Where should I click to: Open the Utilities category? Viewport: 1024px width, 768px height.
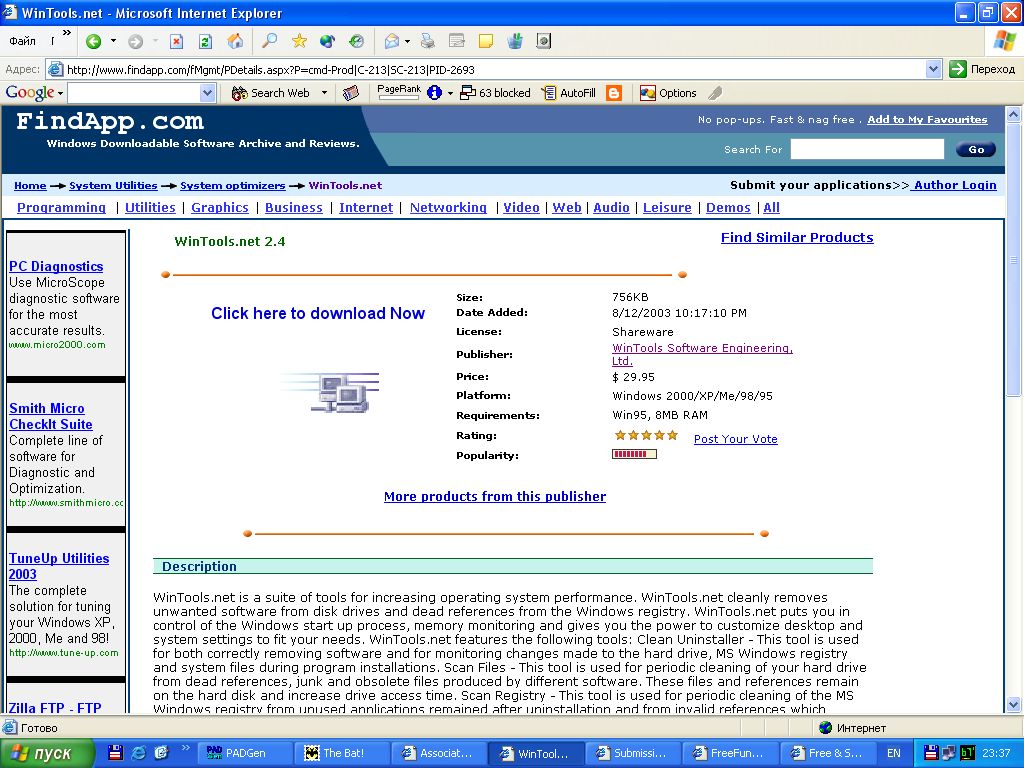coord(150,208)
